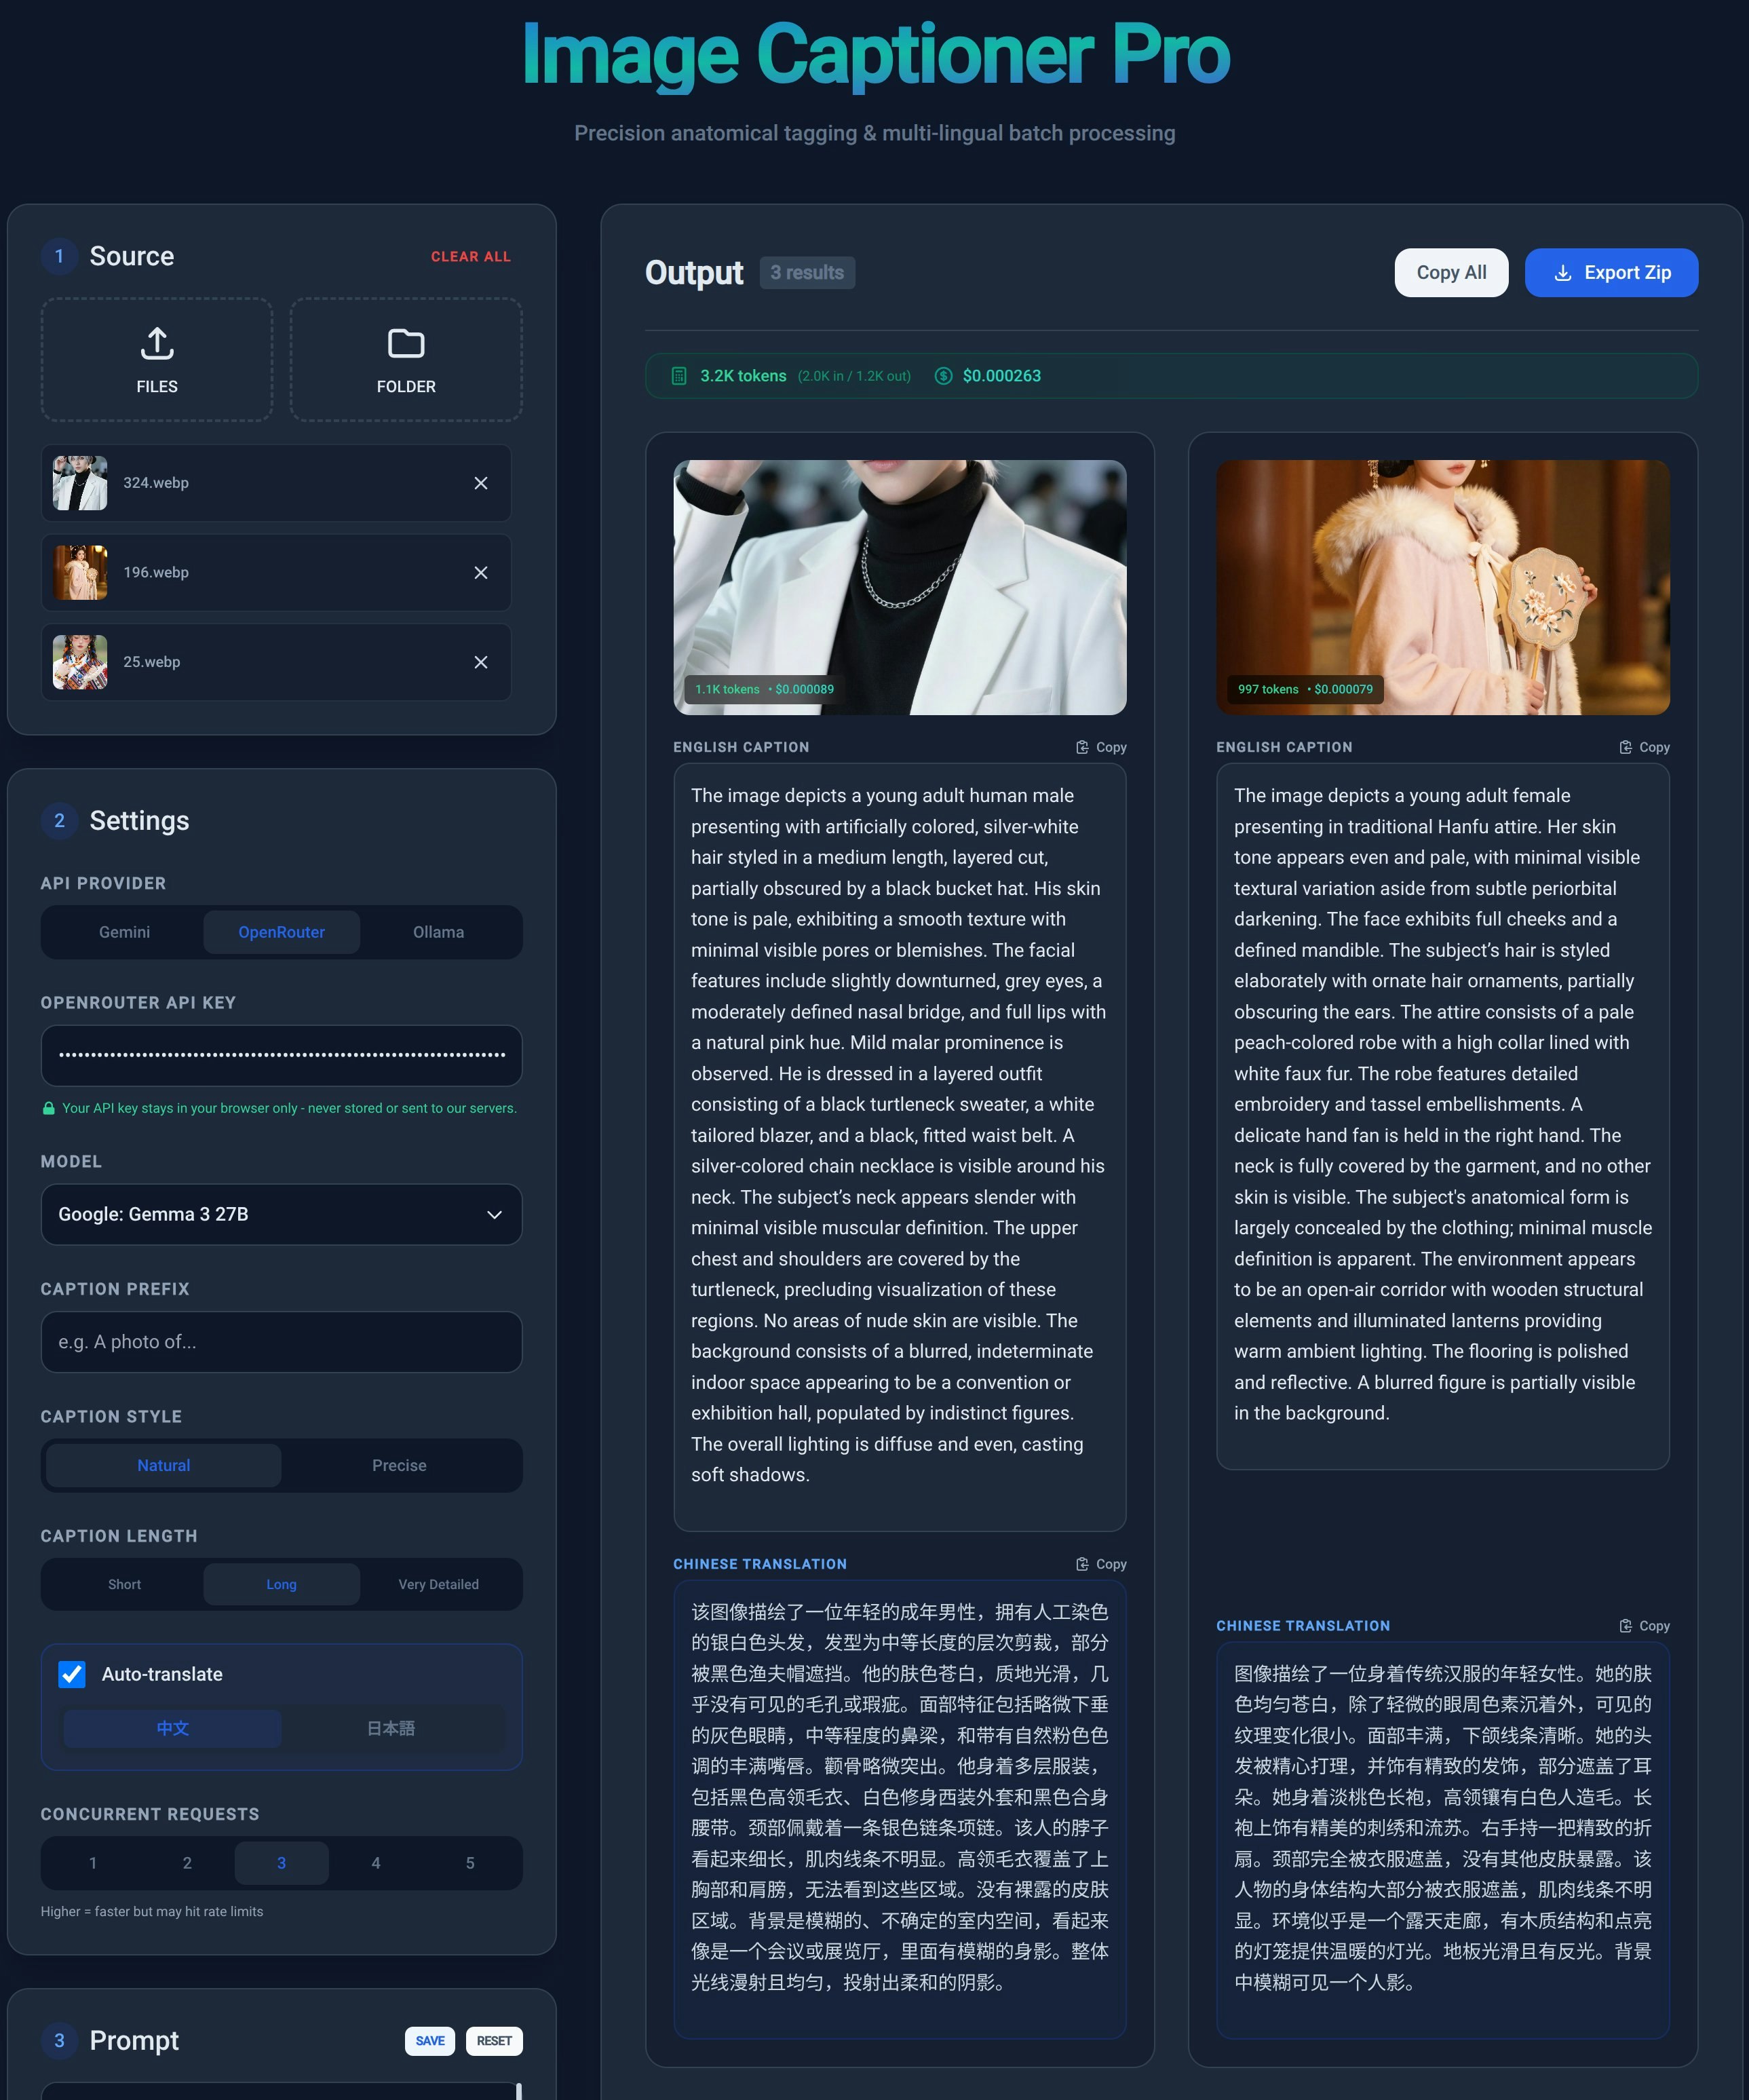Image resolution: width=1749 pixels, height=2100 pixels.
Task: Select concurrent requests level 5
Action: click(x=470, y=1863)
